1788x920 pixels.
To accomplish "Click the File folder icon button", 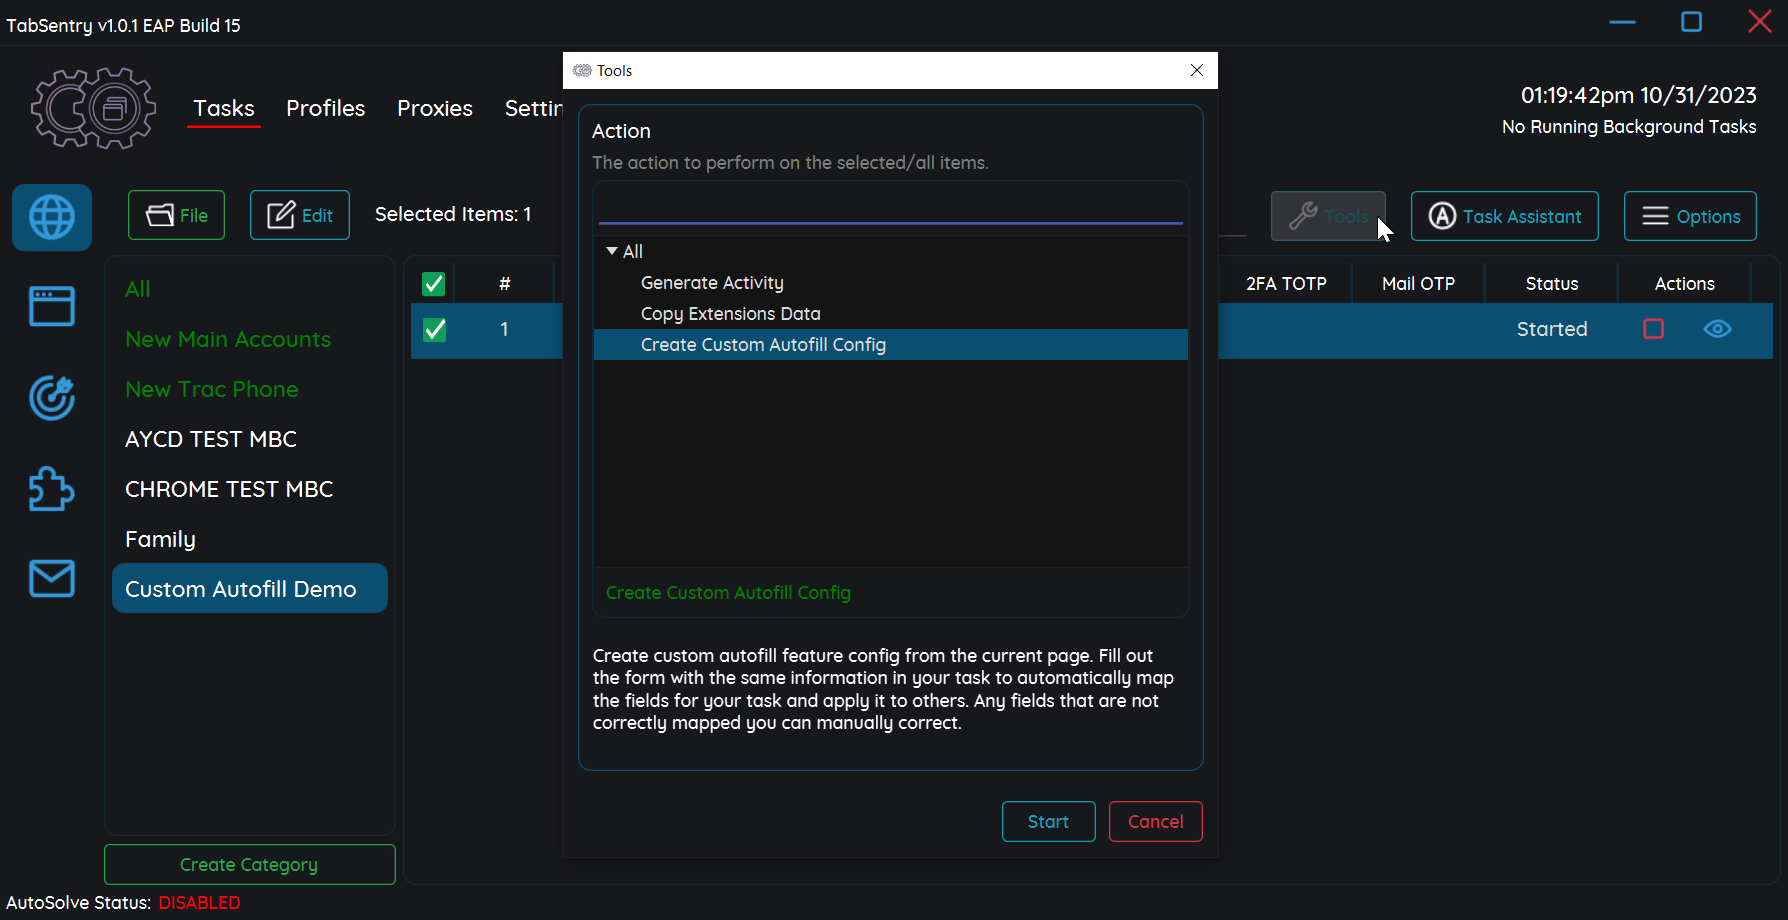I will pos(176,215).
